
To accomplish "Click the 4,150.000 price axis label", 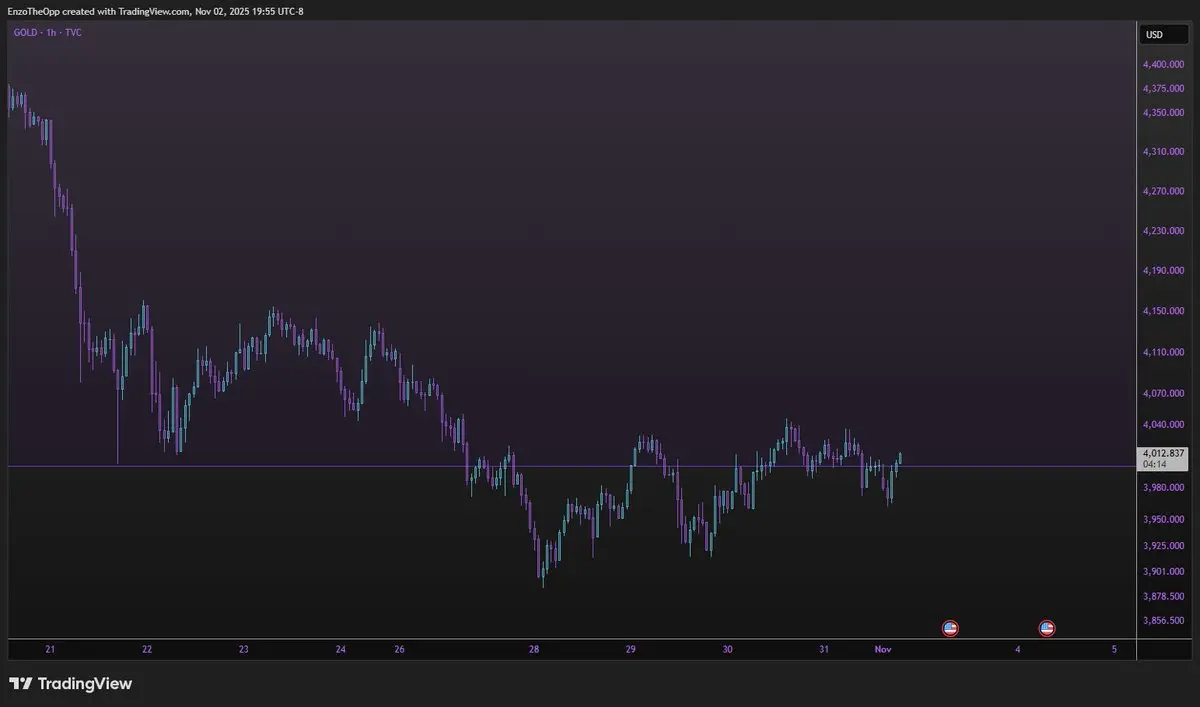I will [1162, 311].
